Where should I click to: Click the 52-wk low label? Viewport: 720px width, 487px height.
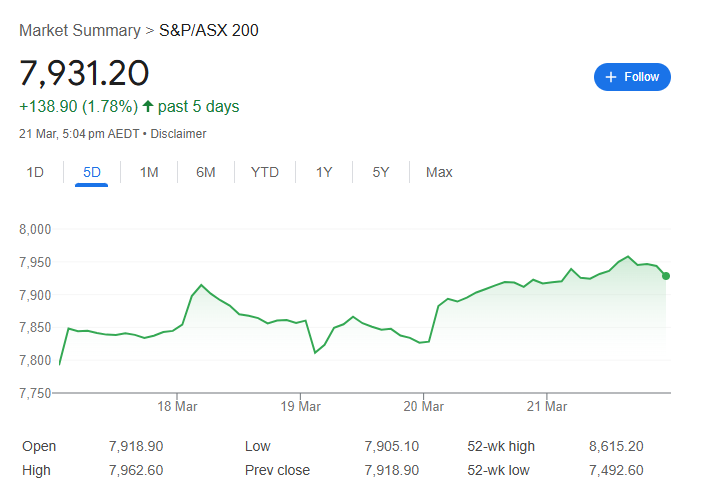pyautogui.click(x=498, y=470)
